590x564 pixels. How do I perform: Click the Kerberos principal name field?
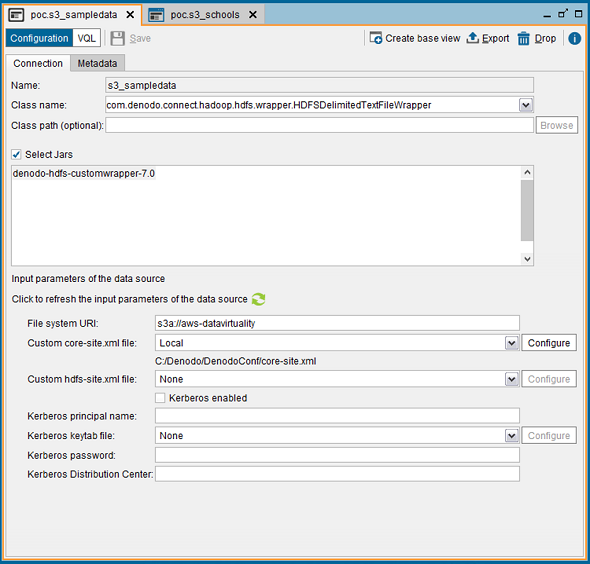click(337, 416)
